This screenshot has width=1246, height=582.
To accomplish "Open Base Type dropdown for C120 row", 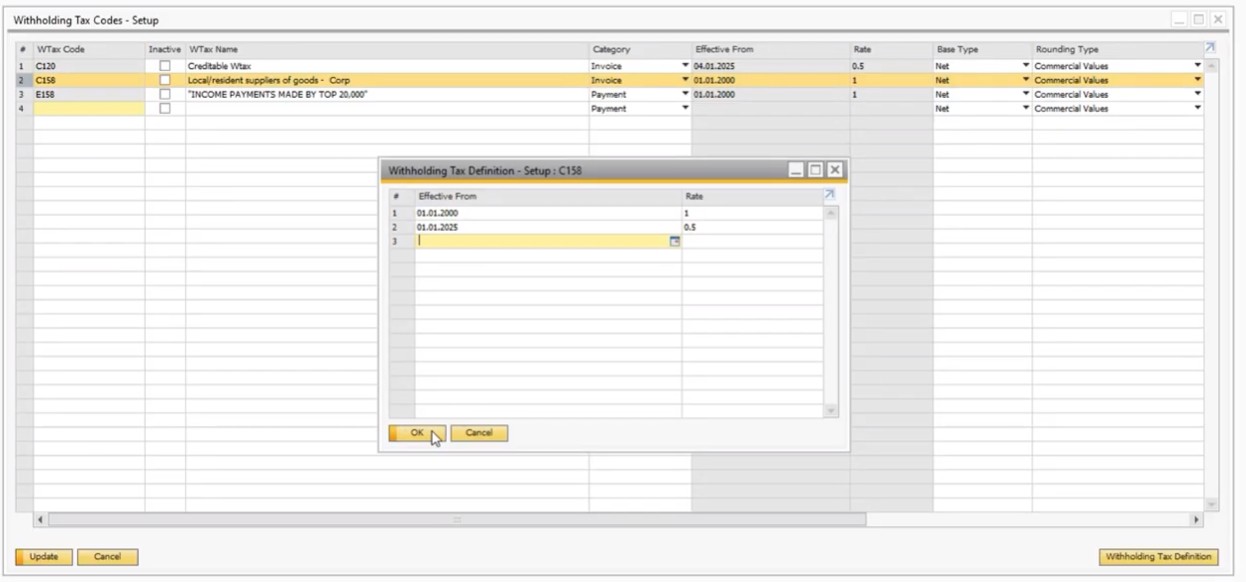I will (1026, 66).
